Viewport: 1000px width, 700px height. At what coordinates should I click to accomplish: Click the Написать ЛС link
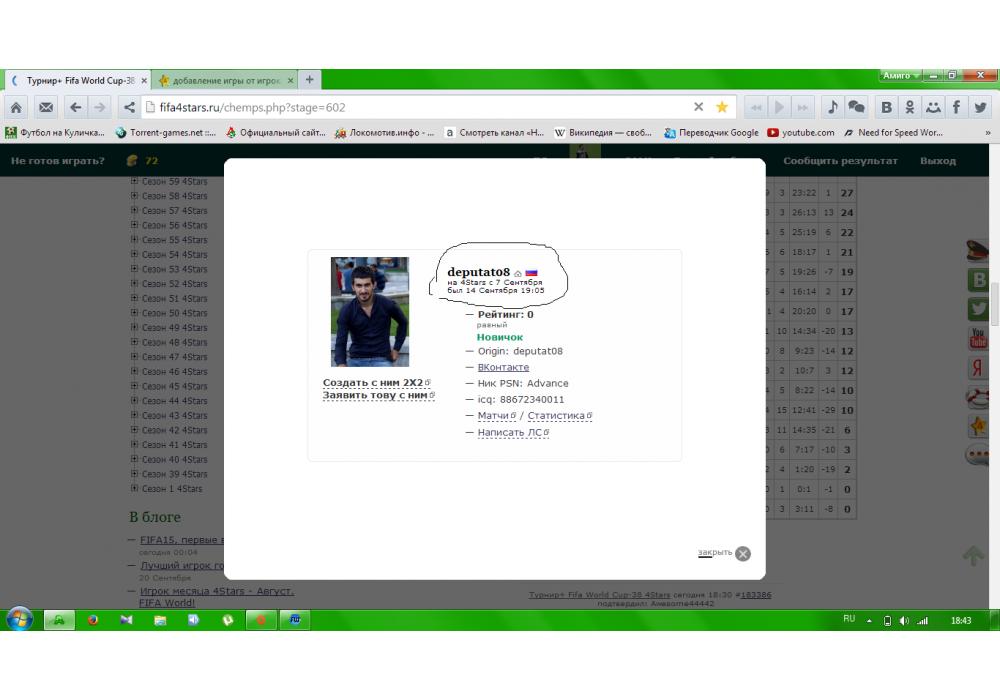tap(510, 432)
